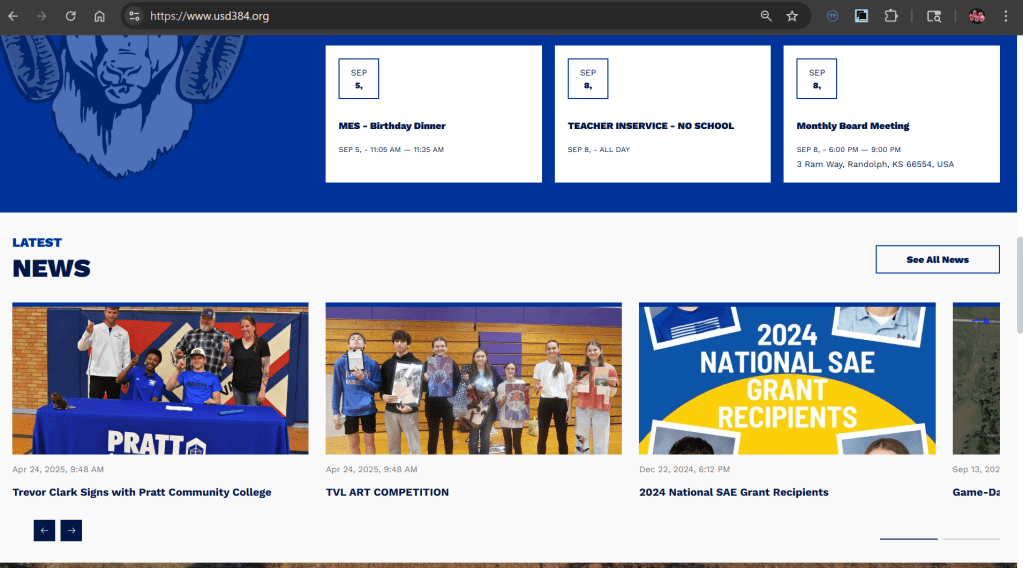1023x568 pixels.
Task: Go to previous news slide with arrow
Action: click(44, 530)
